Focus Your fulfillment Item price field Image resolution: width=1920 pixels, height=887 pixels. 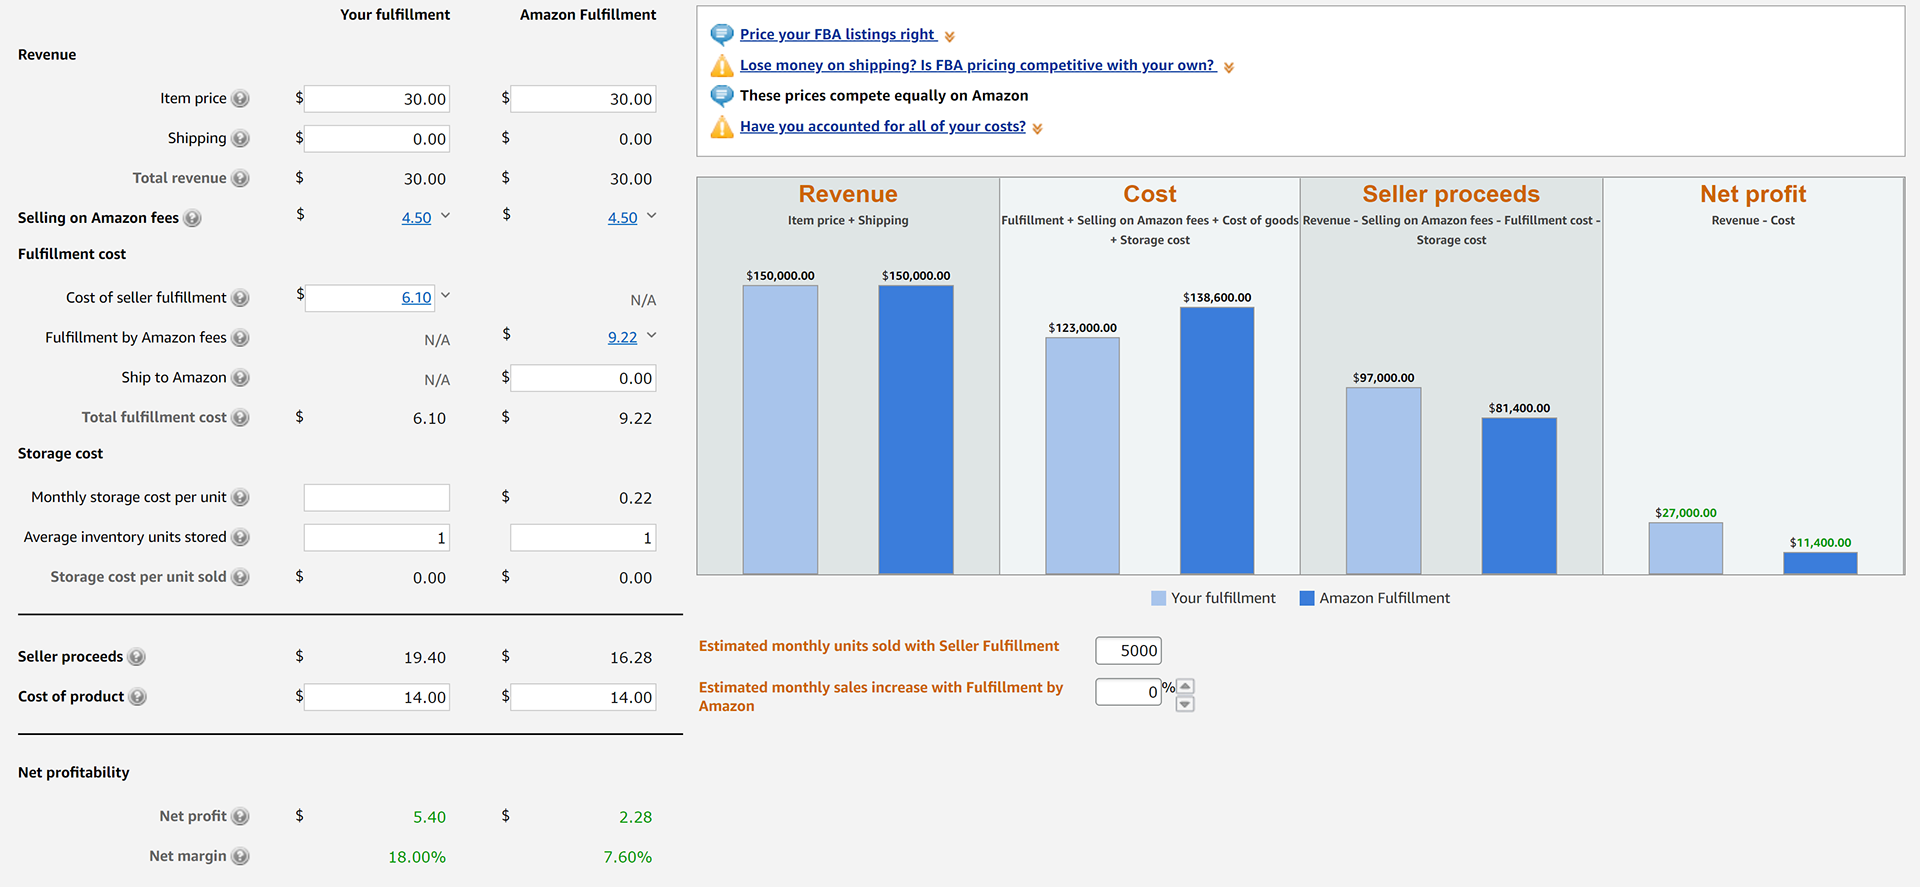377,99
